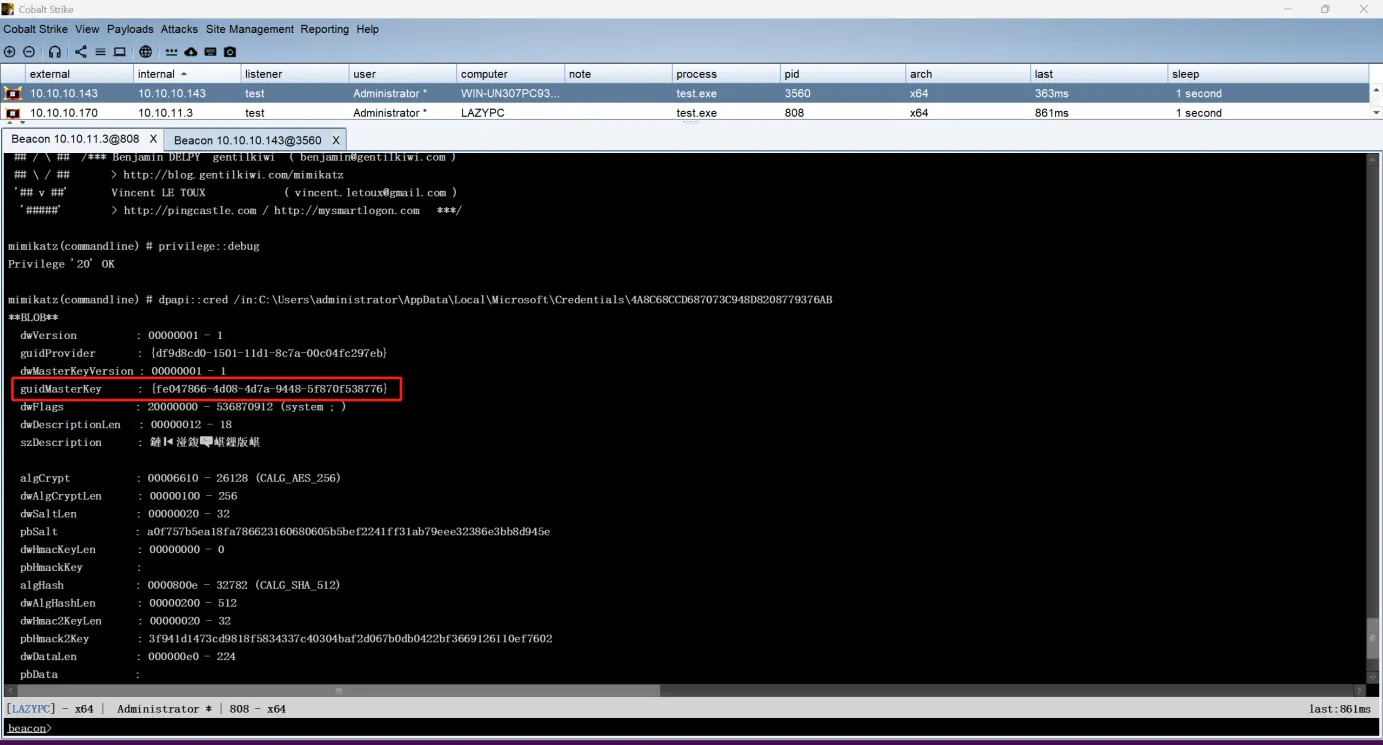Sort sessions by arch column
The image size is (1383, 745).
point(968,74)
